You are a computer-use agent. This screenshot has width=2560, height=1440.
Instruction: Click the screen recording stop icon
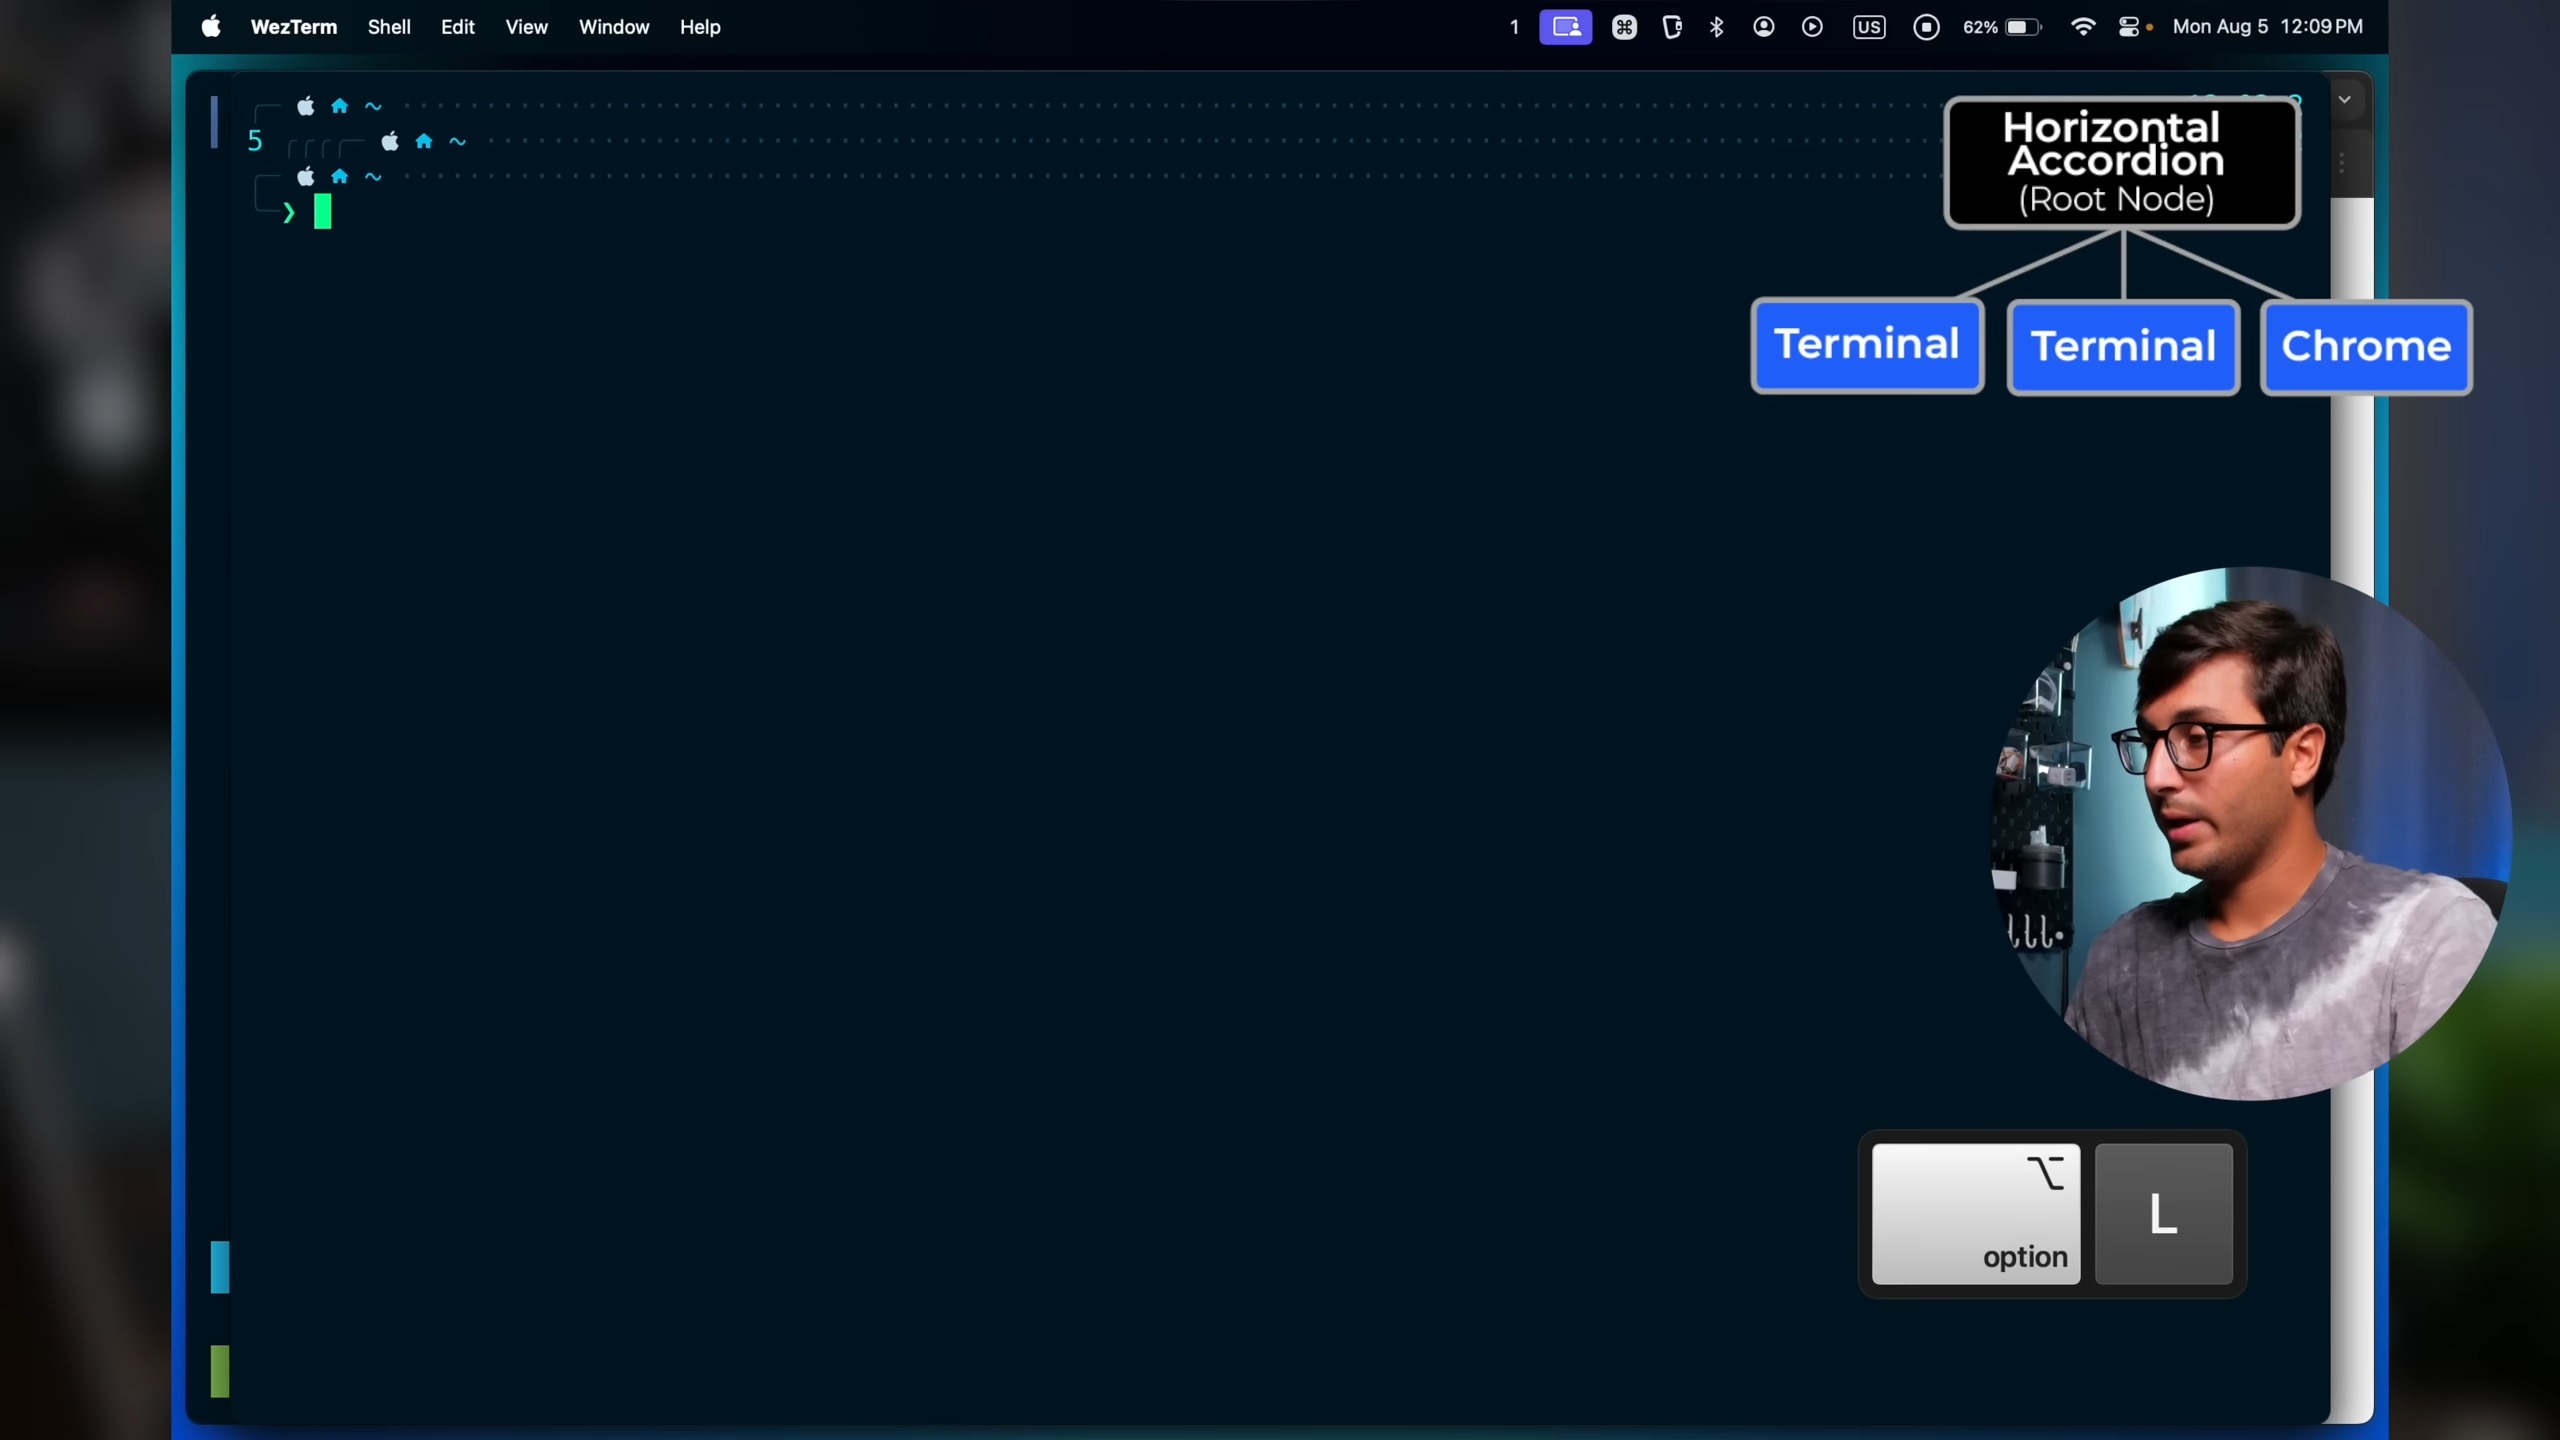(x=1926, y=27)
